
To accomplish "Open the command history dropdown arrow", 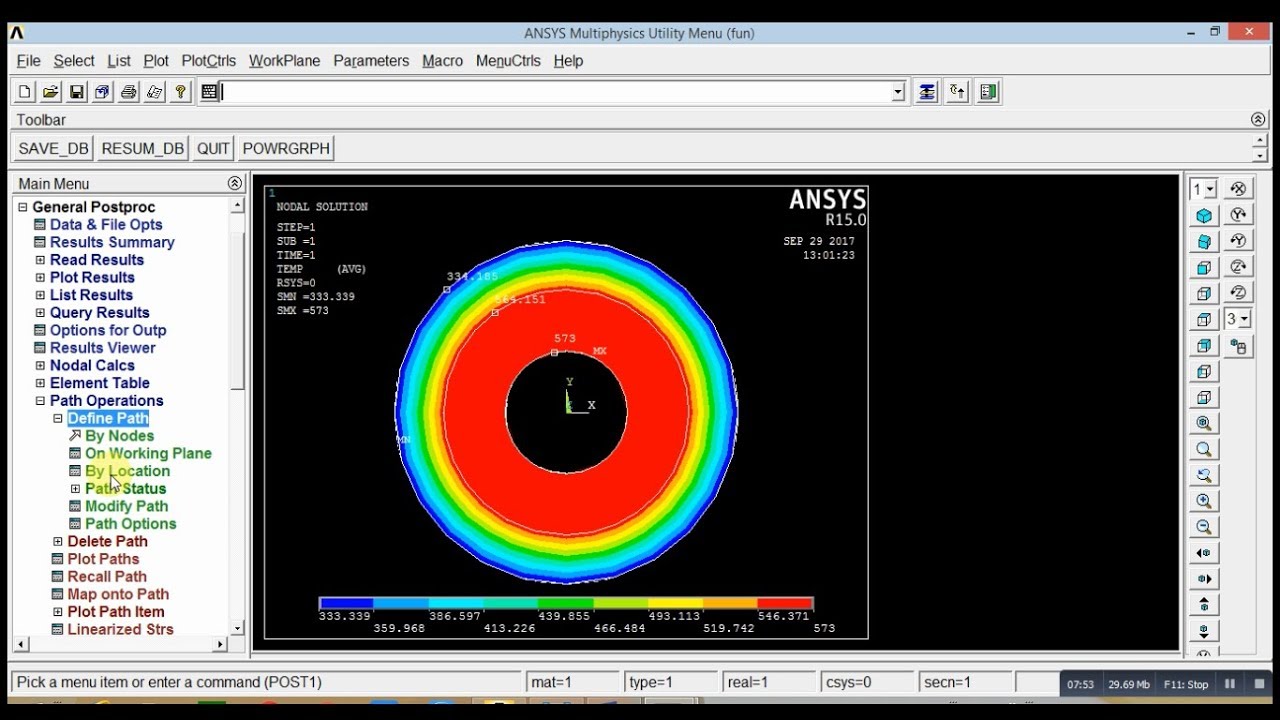I will coord(898,93).
